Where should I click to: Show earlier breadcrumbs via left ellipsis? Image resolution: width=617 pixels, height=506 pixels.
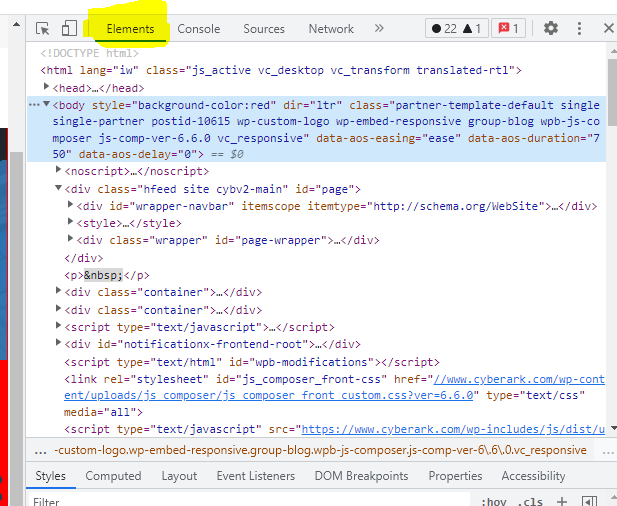[40, 451]
